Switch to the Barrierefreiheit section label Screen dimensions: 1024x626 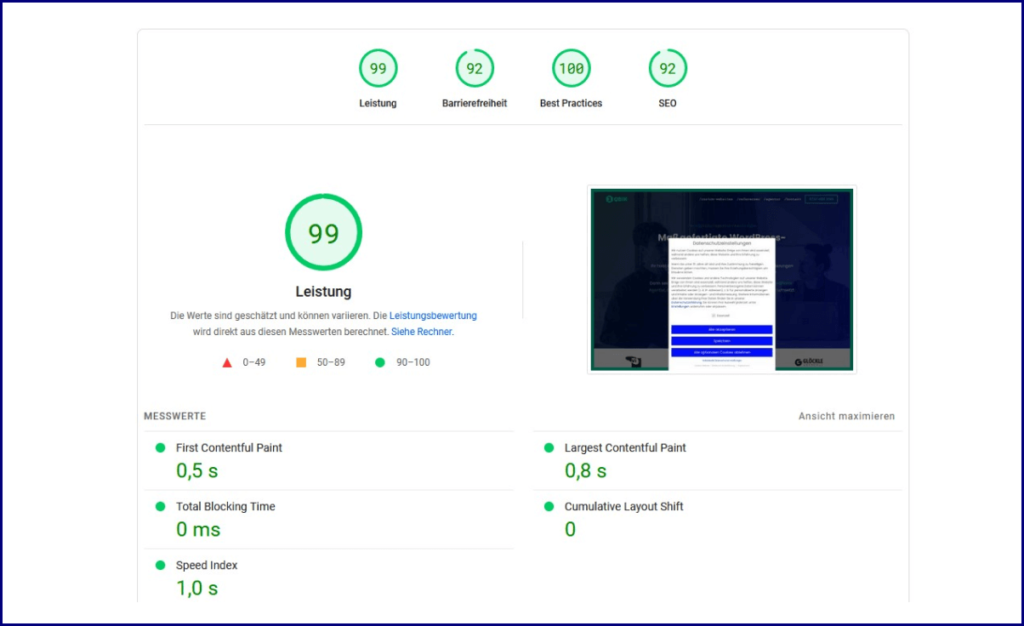point(474,102)
